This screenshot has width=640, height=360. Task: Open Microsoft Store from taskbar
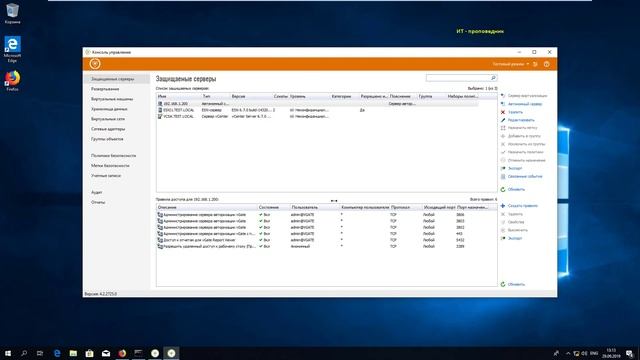click(89, 353)
